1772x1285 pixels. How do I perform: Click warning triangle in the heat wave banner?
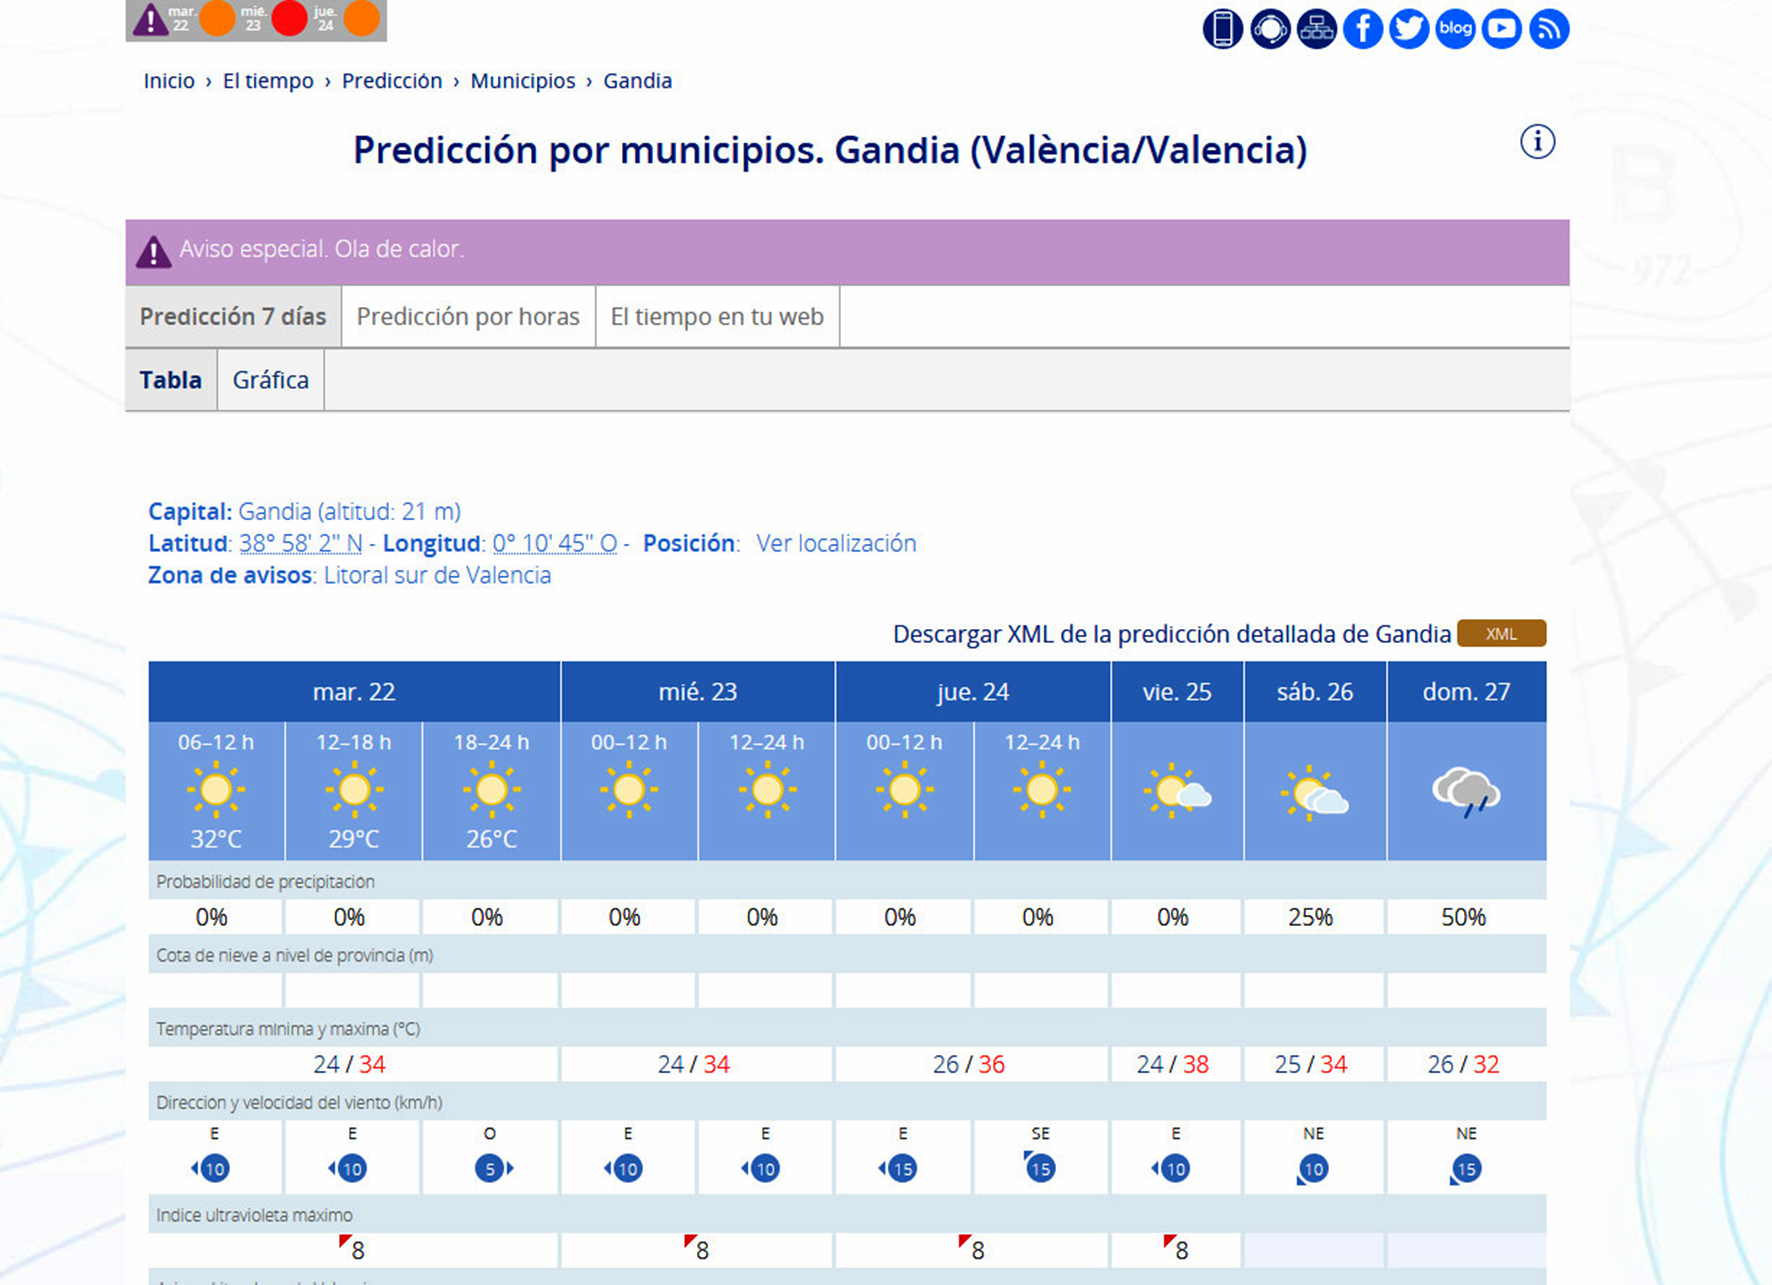153,252
